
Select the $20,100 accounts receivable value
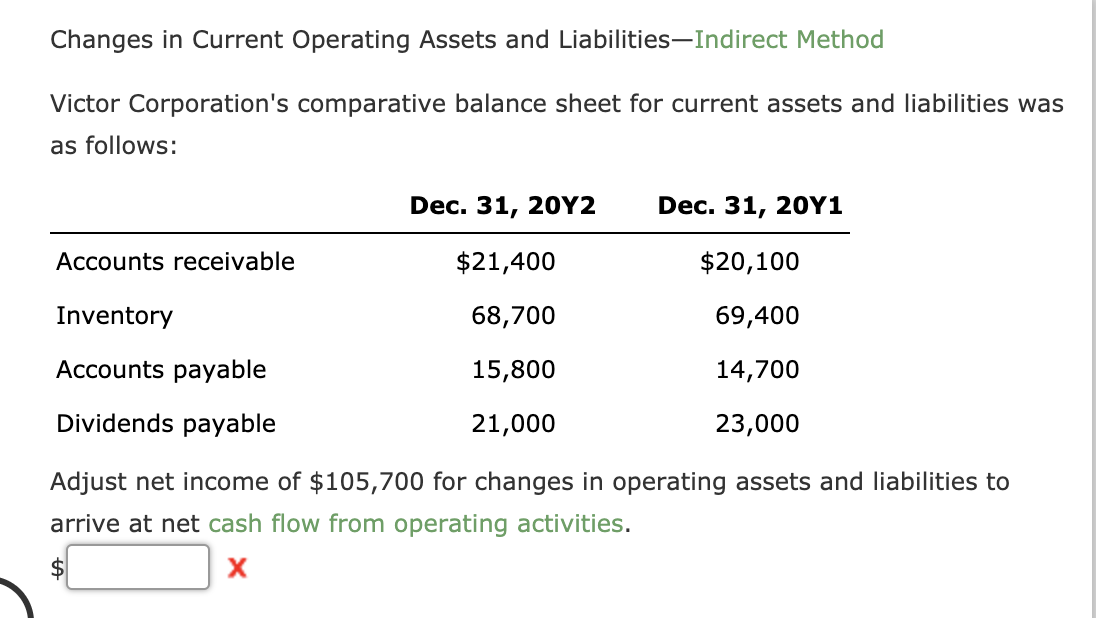click(x=750, y=261)
